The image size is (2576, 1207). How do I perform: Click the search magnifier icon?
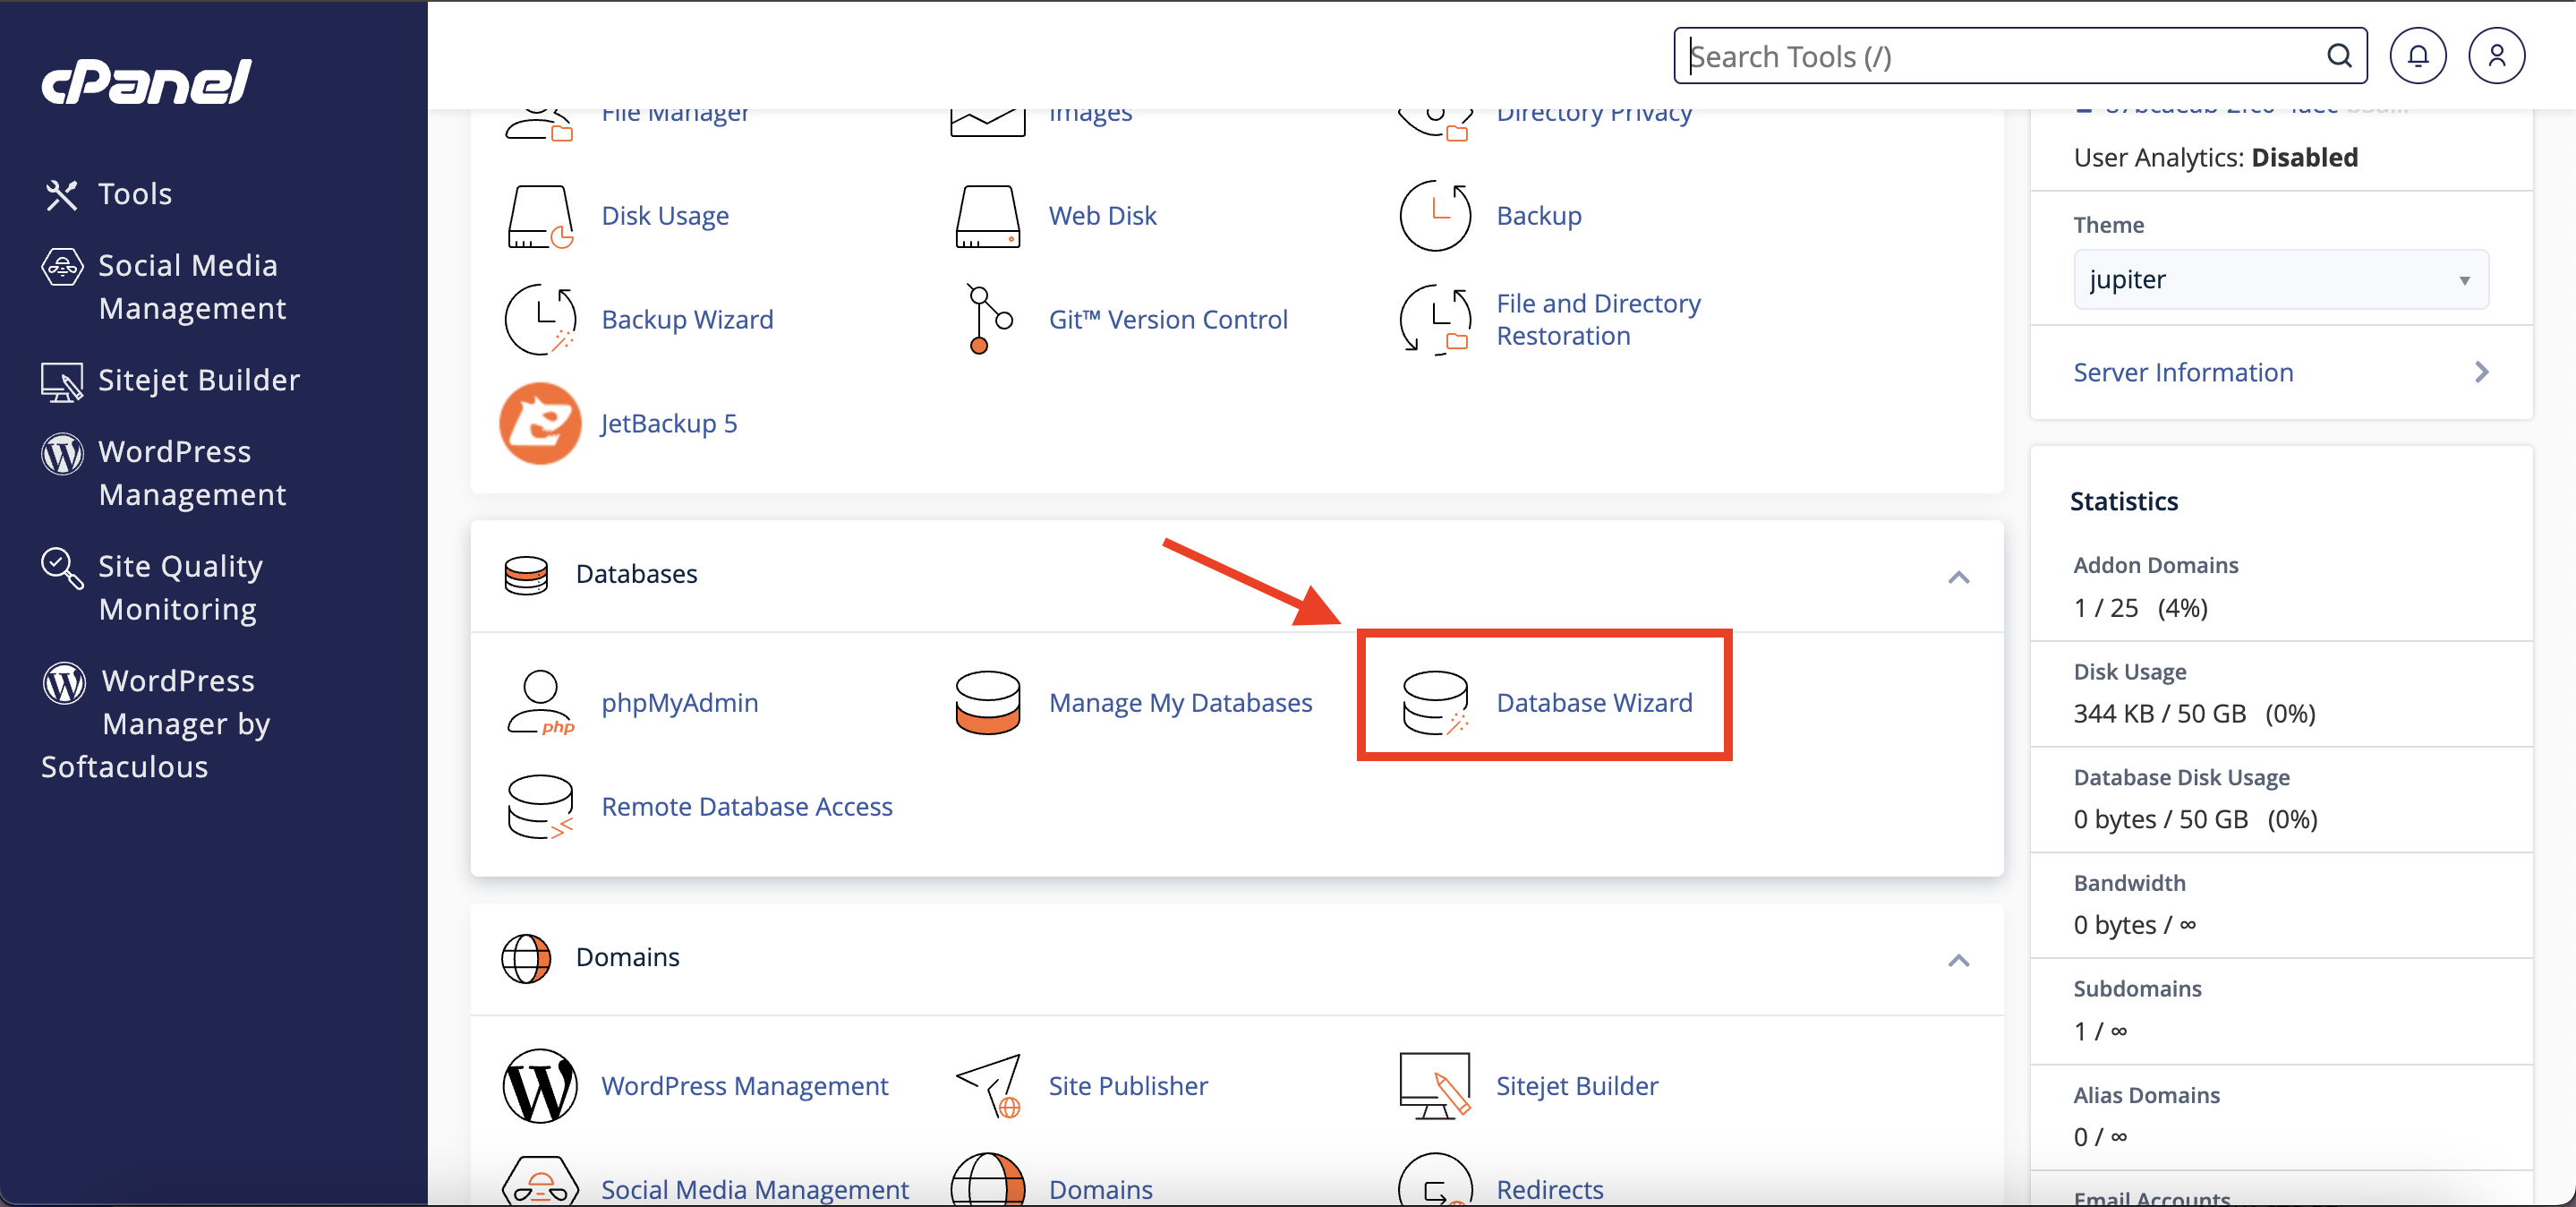[x=2338, y=56]
